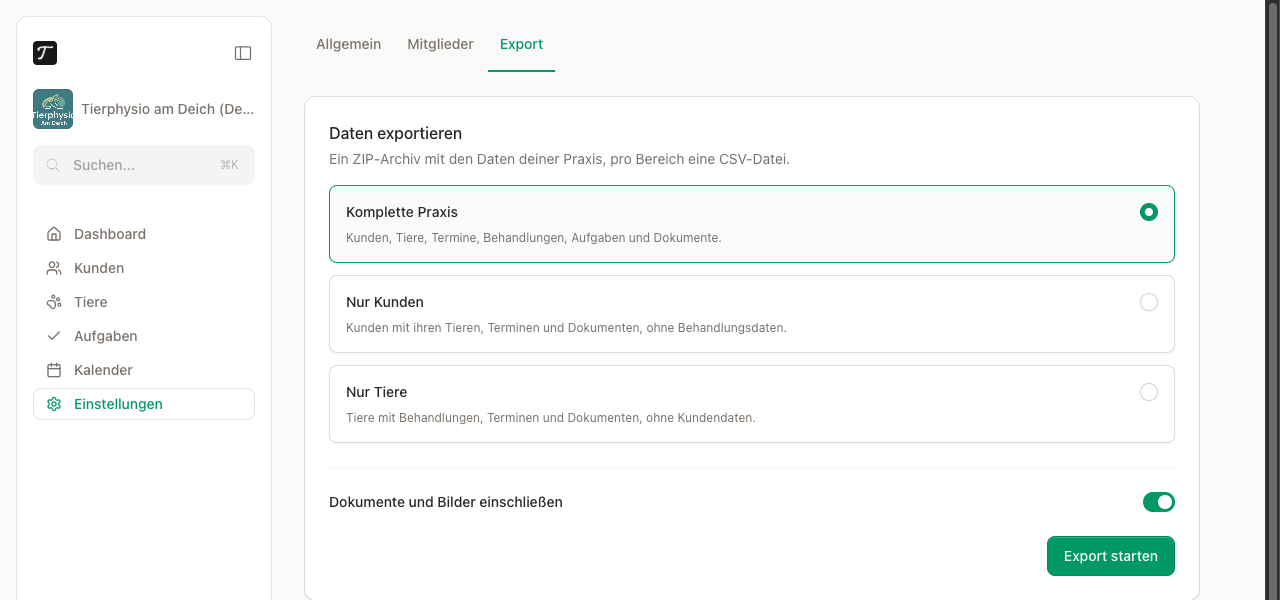This screenshot has height=600, width=1280.
Task: Open the Dashboard page
Action: pos(144,234)
